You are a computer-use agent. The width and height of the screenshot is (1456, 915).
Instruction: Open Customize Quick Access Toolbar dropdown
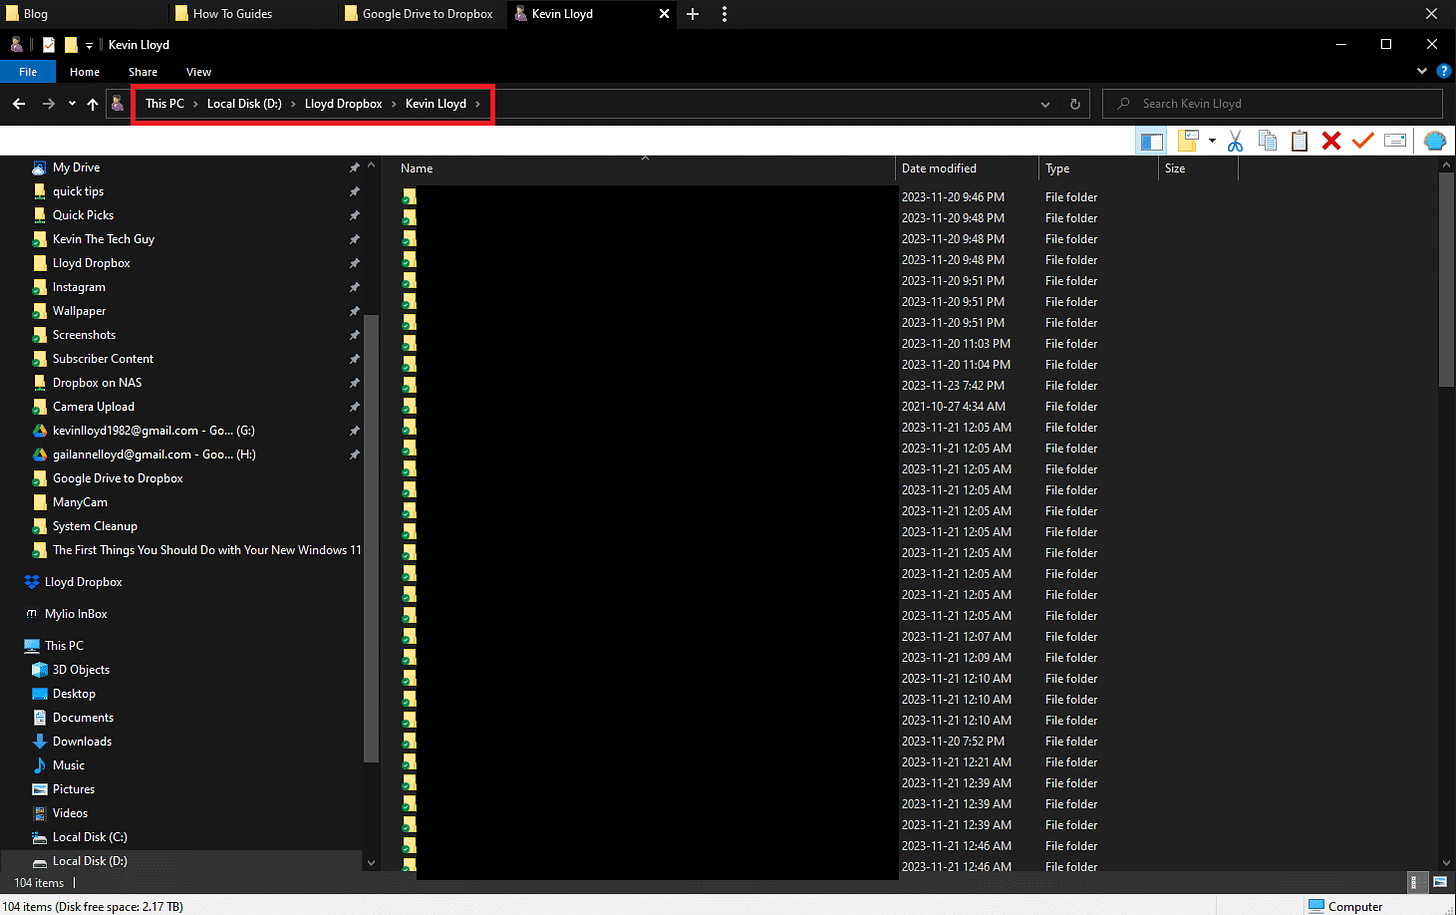pos(89,45)
